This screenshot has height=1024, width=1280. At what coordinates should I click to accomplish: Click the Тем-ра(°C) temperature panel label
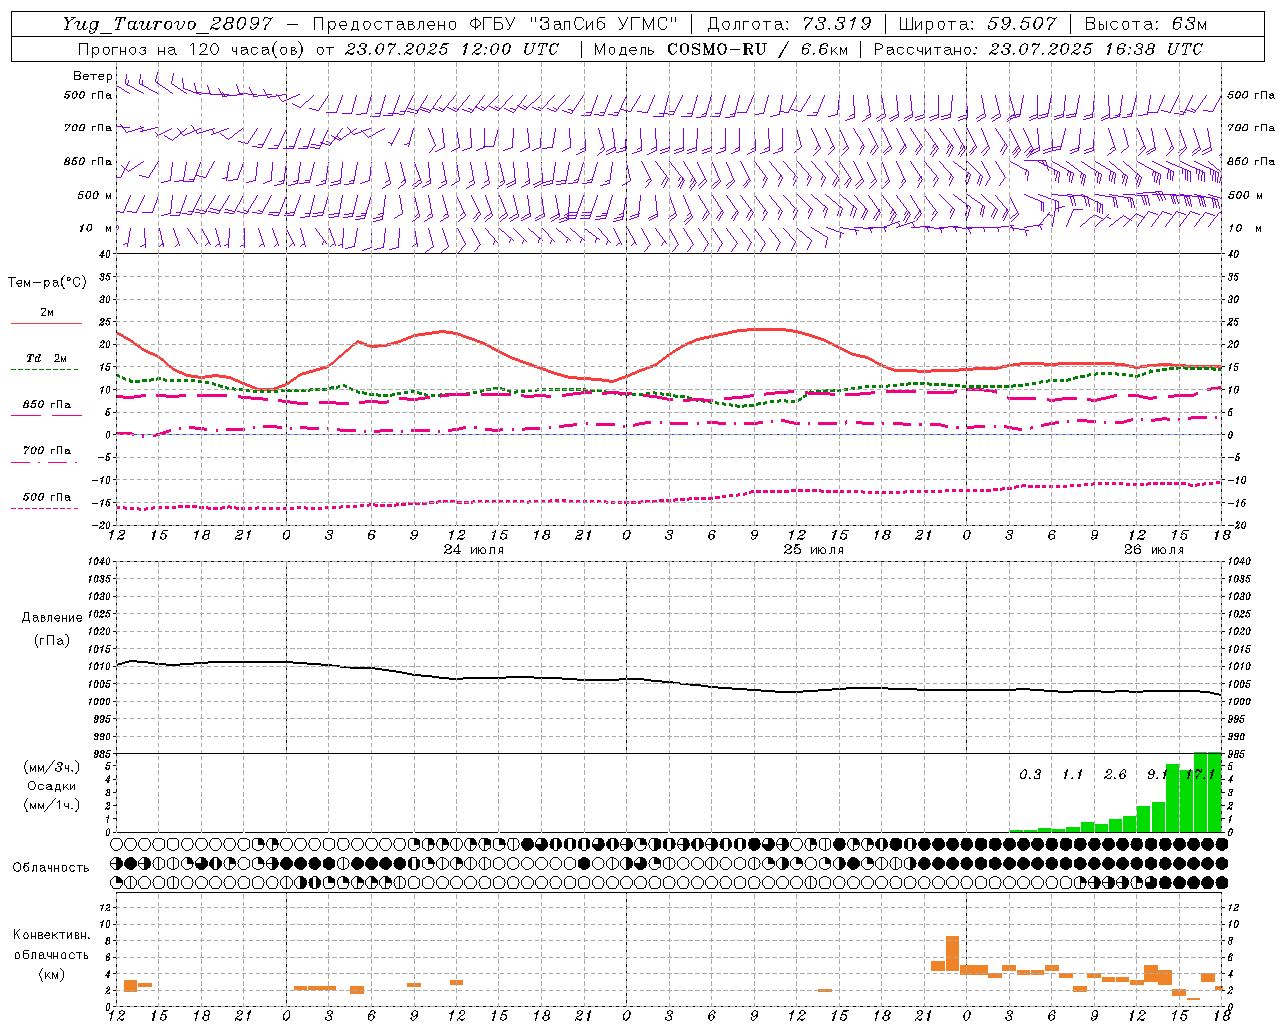[x=47, y=283]
